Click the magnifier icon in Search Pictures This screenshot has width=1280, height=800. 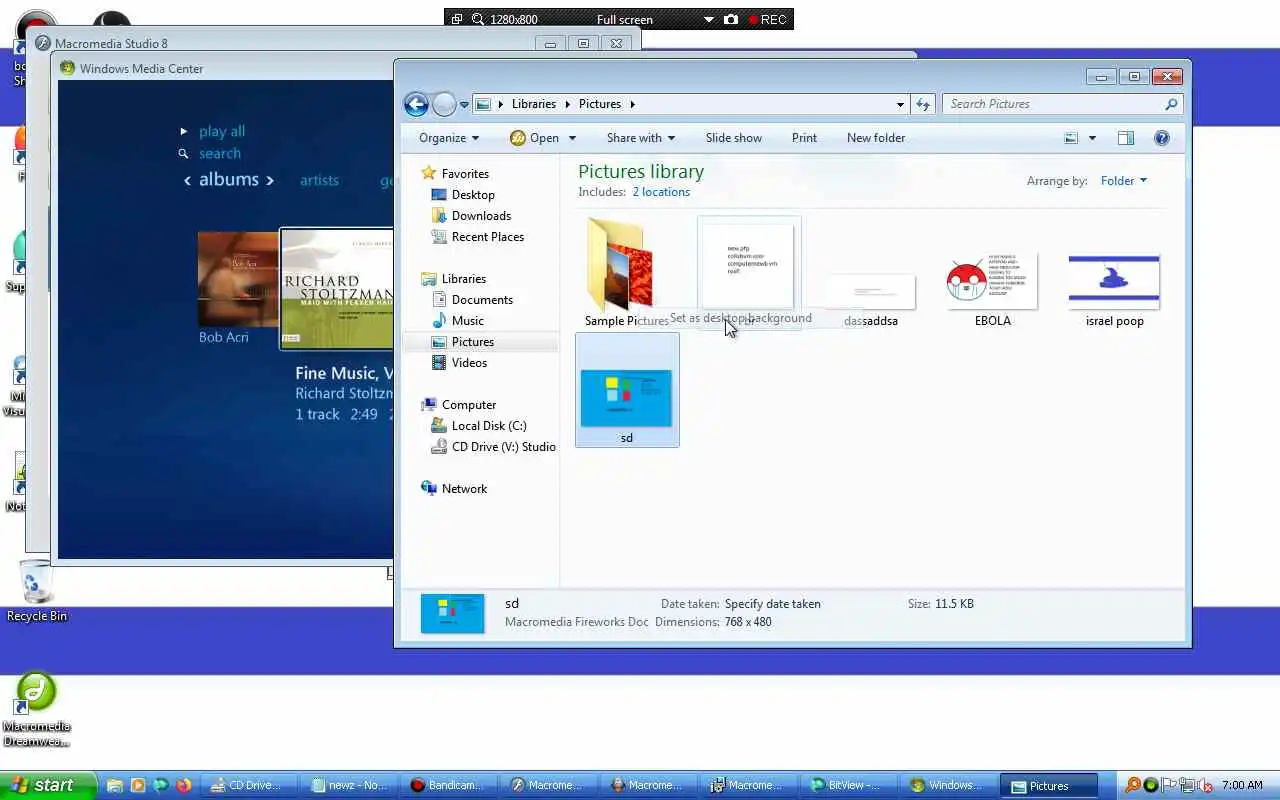(1171, 104)
